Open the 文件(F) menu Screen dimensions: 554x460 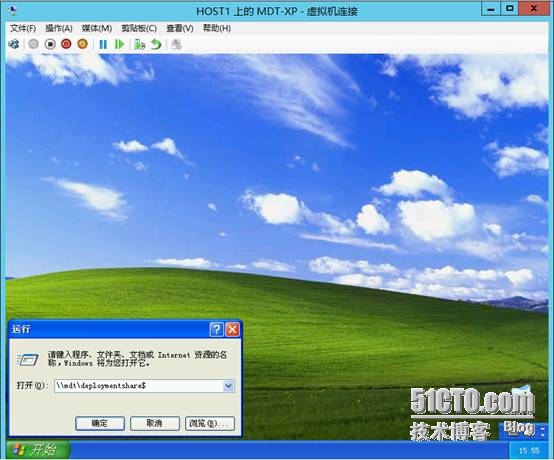23,28
